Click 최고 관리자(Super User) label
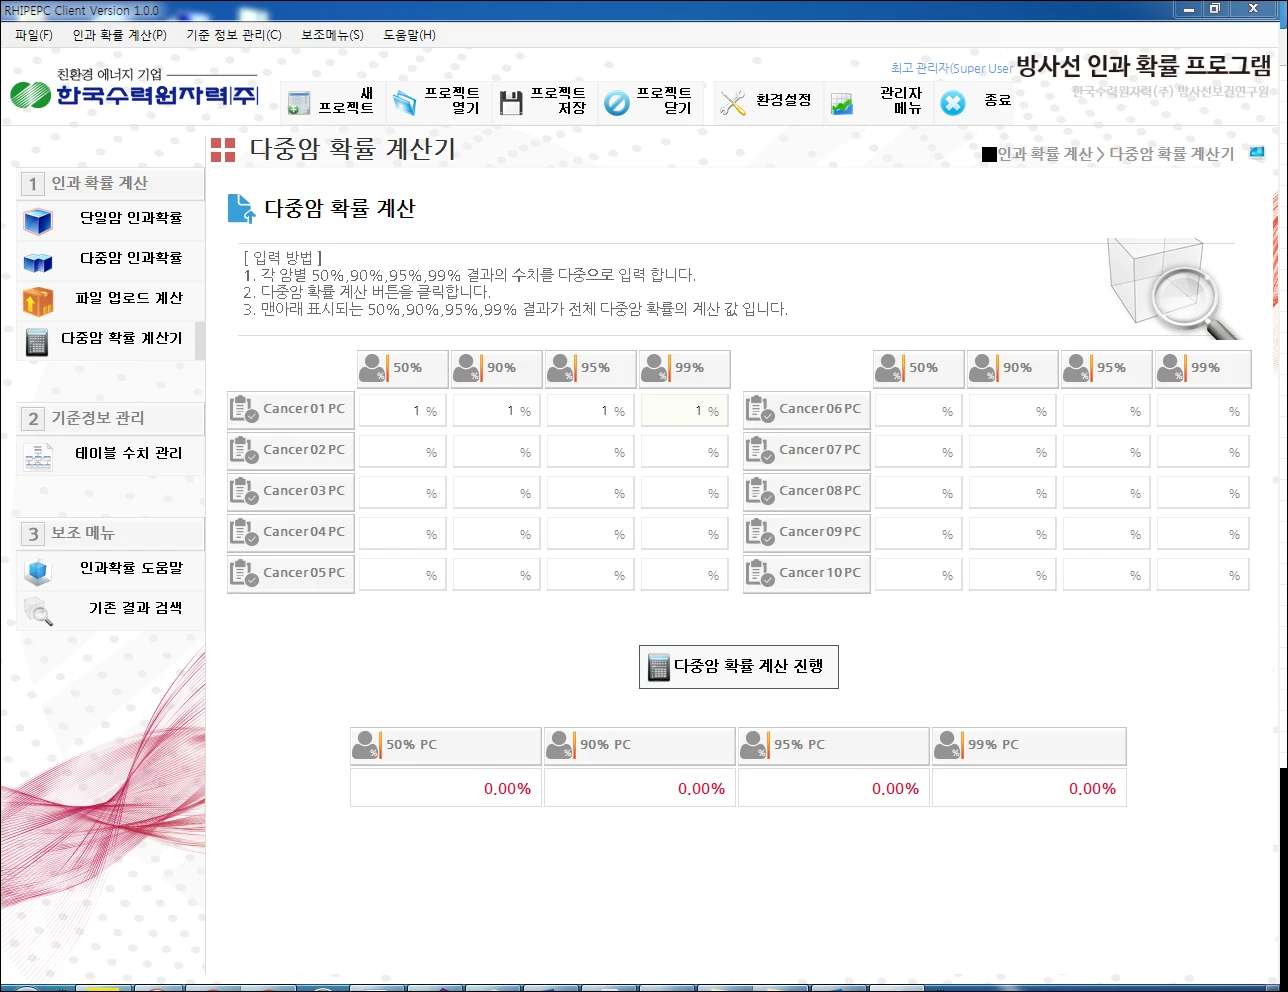The image size is (1288, 992). pos(952,68)
